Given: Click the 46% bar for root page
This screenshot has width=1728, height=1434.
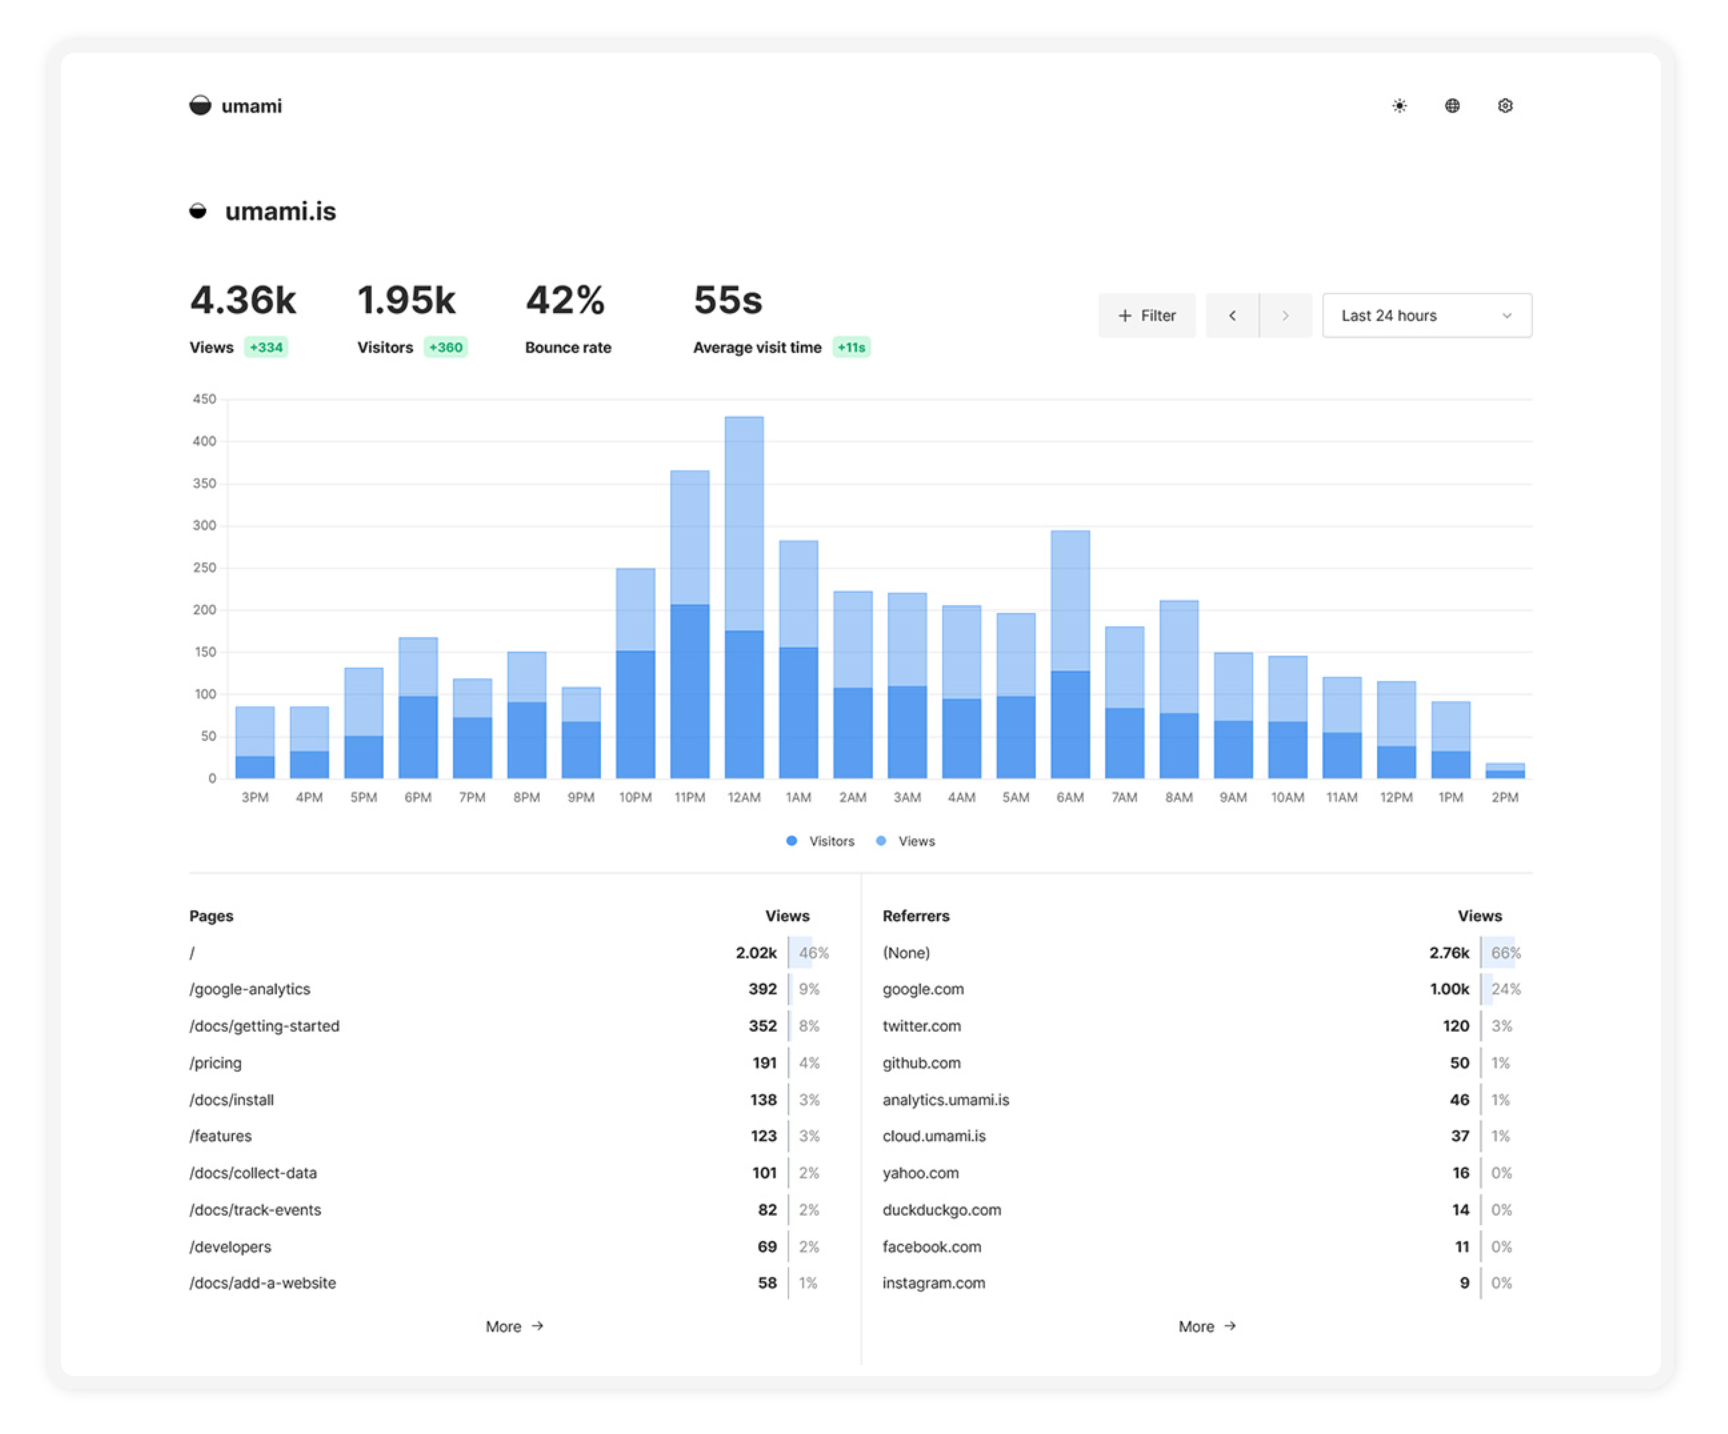Looking at the screenshot, I should pos(810,953).
